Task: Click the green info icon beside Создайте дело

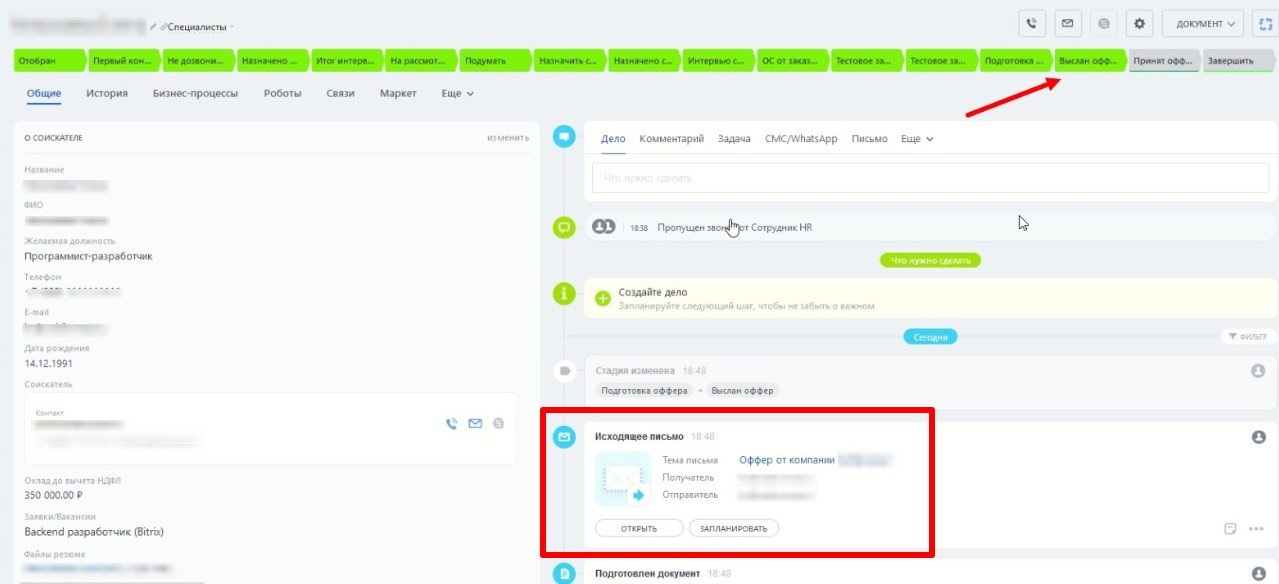Action: 564,293
